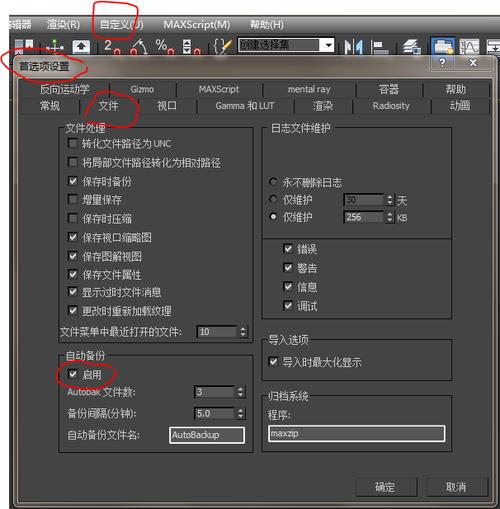The height and width of the screenshot is (509, 500).
Task: Click the dialog's question mark help button
Action: [442, 63]
